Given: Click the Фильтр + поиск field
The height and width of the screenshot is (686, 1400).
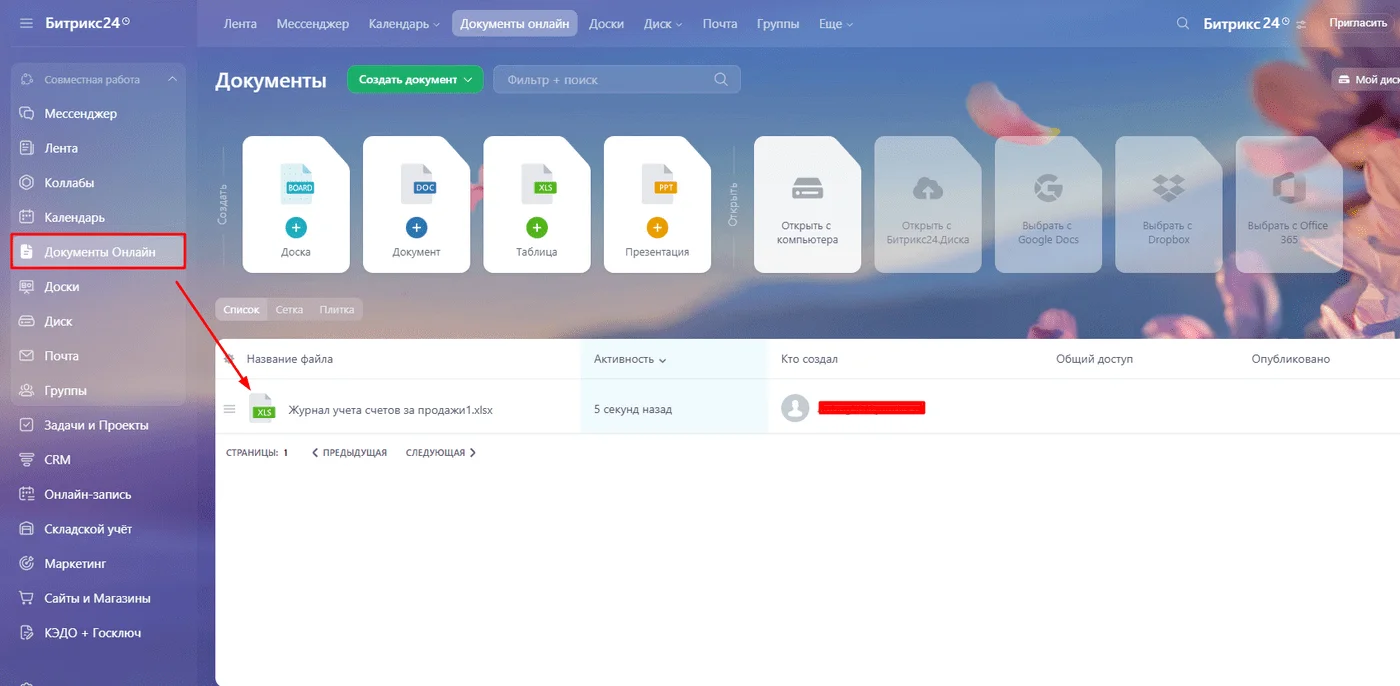Looking at the screenshot, I should click(x=617, y=80).
